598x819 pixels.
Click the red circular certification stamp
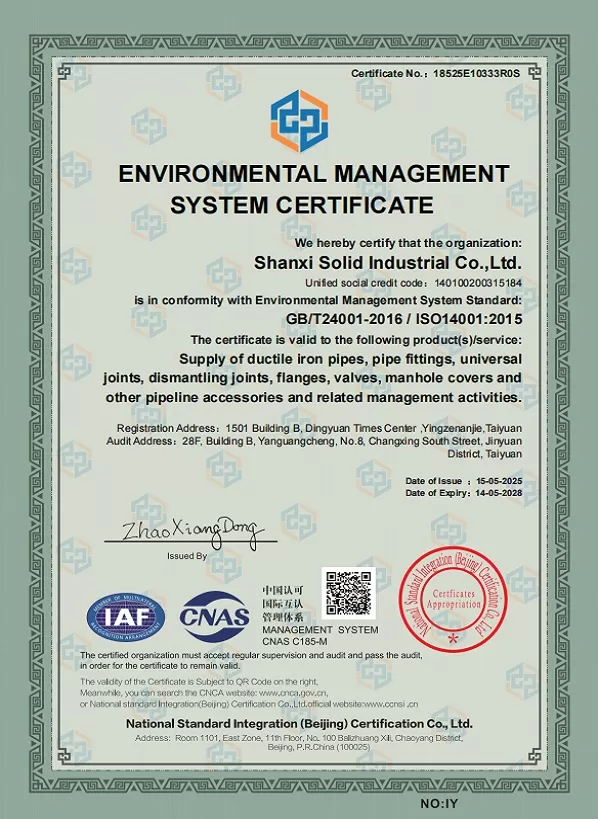point(452,599)
